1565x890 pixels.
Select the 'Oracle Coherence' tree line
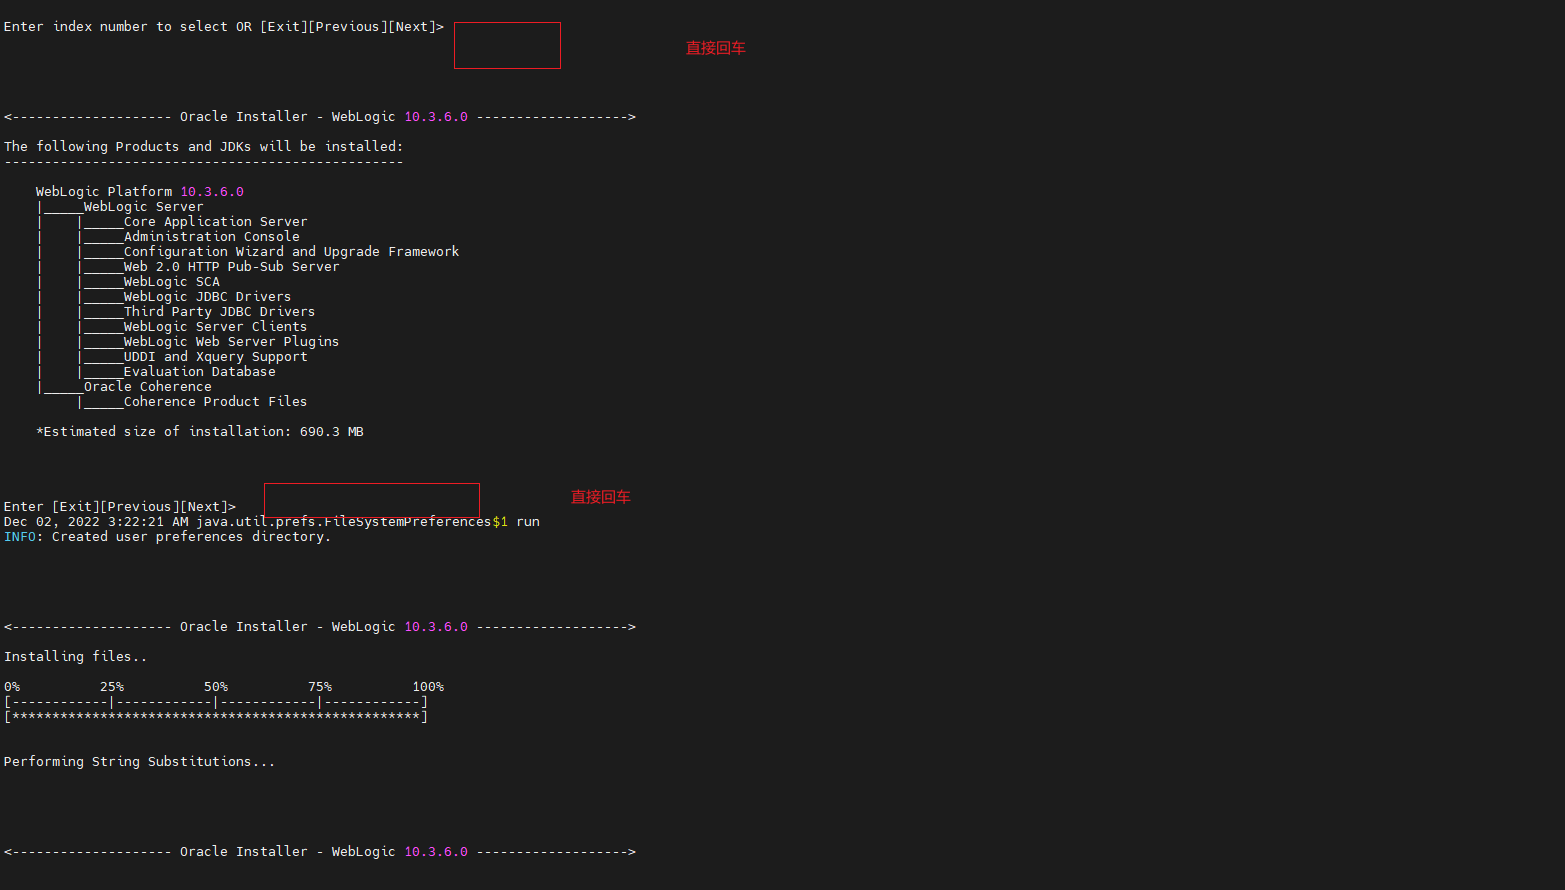147,386
